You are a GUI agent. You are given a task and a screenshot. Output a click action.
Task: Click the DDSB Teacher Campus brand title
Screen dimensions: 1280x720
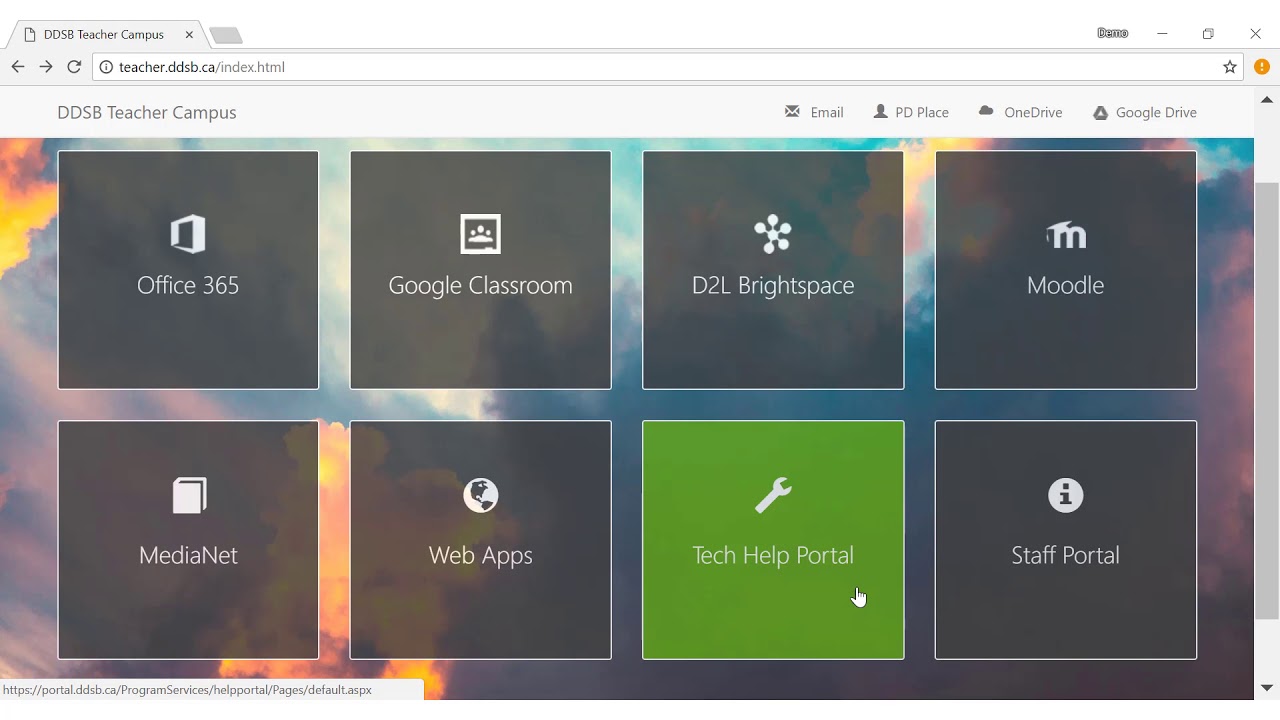(147, 112)
